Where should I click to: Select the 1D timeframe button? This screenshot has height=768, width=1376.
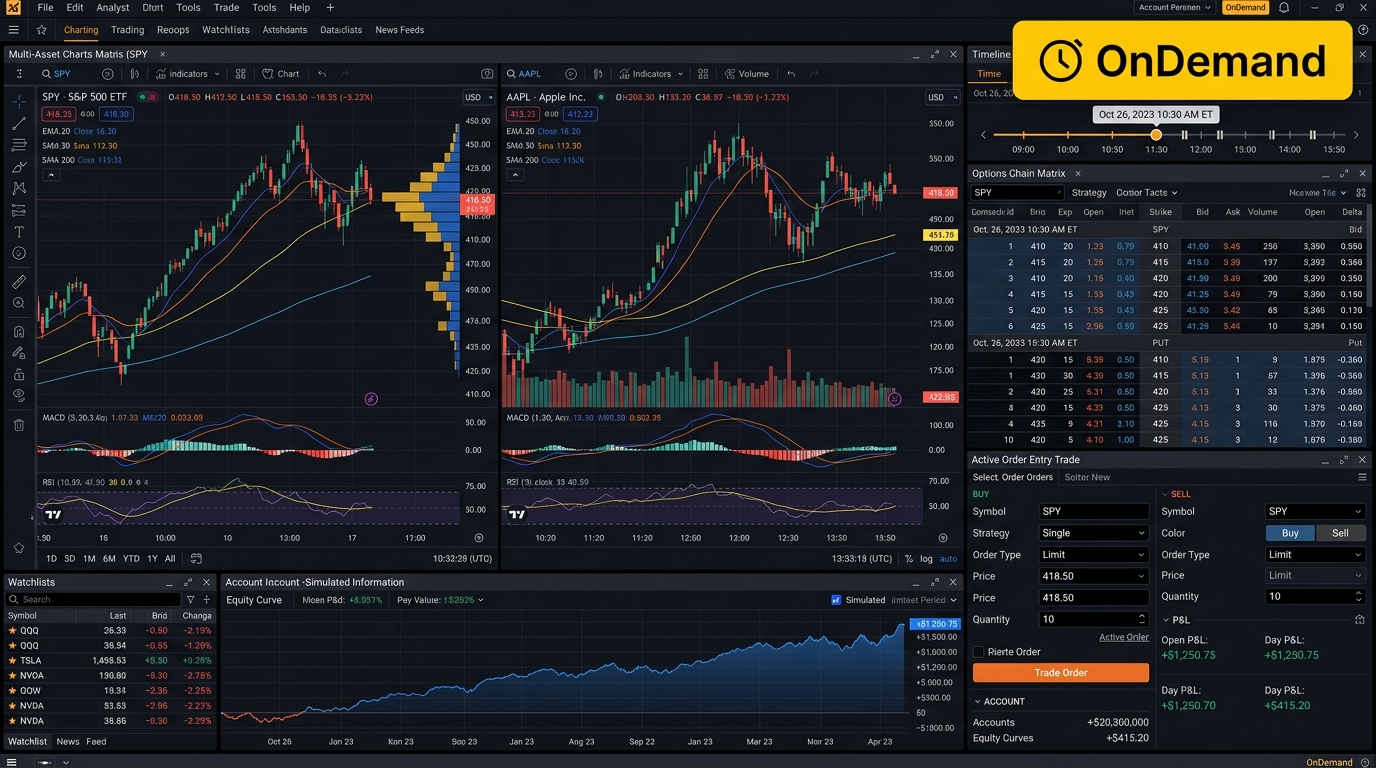coord(52,559)
